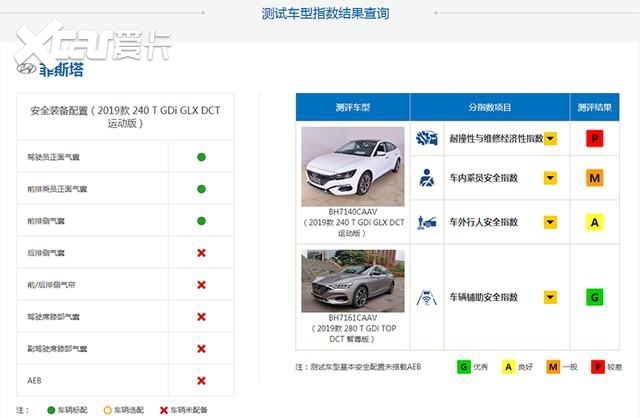The image size is (640, 418).
Task: Click 前排侧气囊 row label
Action: tap(46, 221)
